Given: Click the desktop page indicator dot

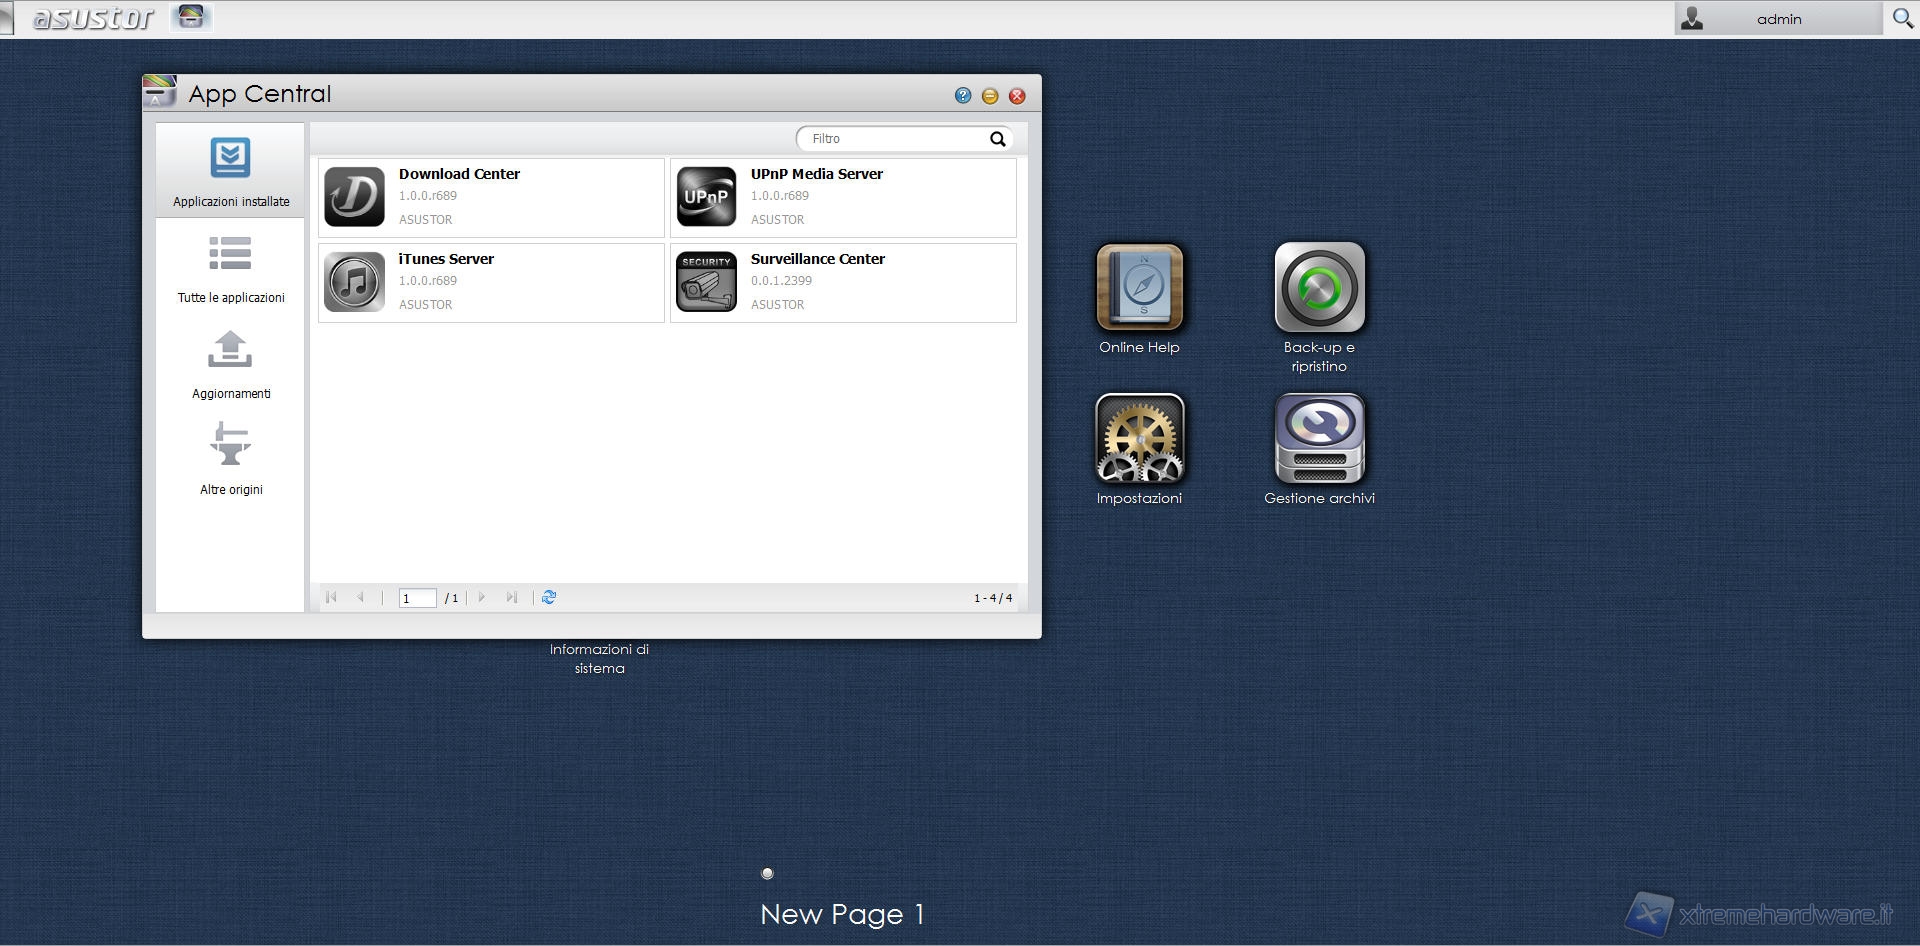Looking at the screenshot, I should pos(767,873).
